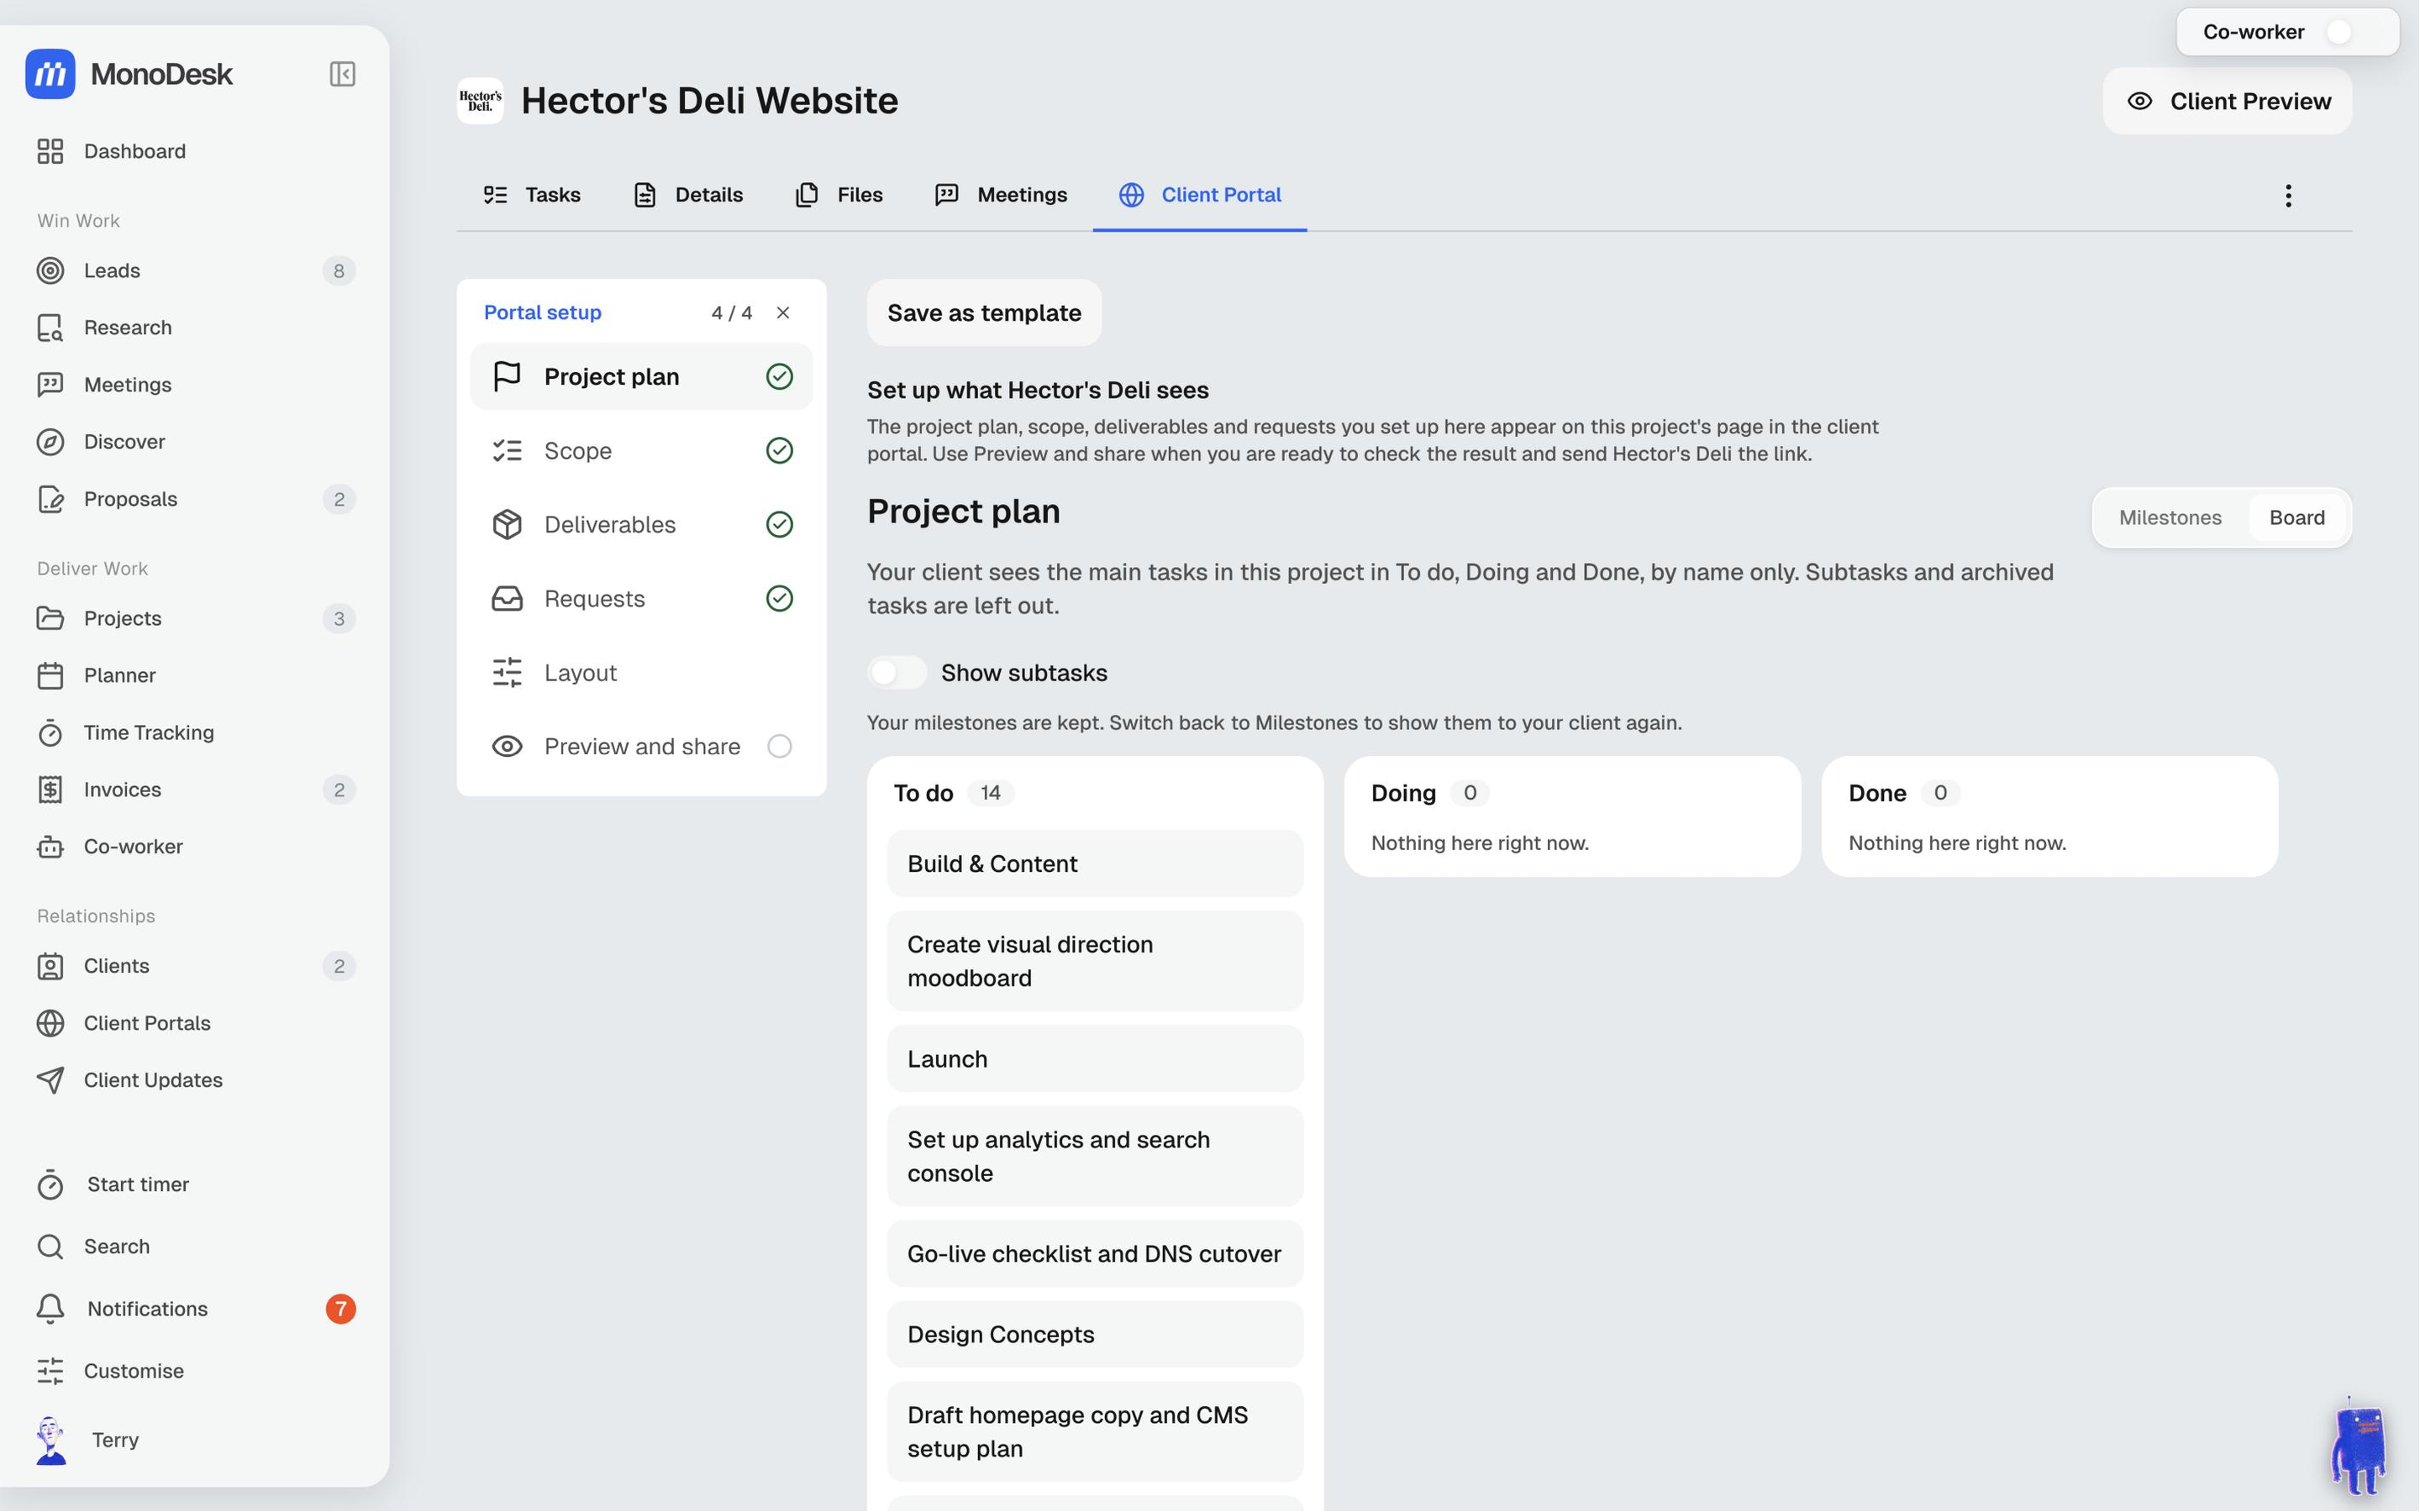Open the three-dot more options menu
This screenshot has width=2420, height=1512.
click(x=2288, y=196)
